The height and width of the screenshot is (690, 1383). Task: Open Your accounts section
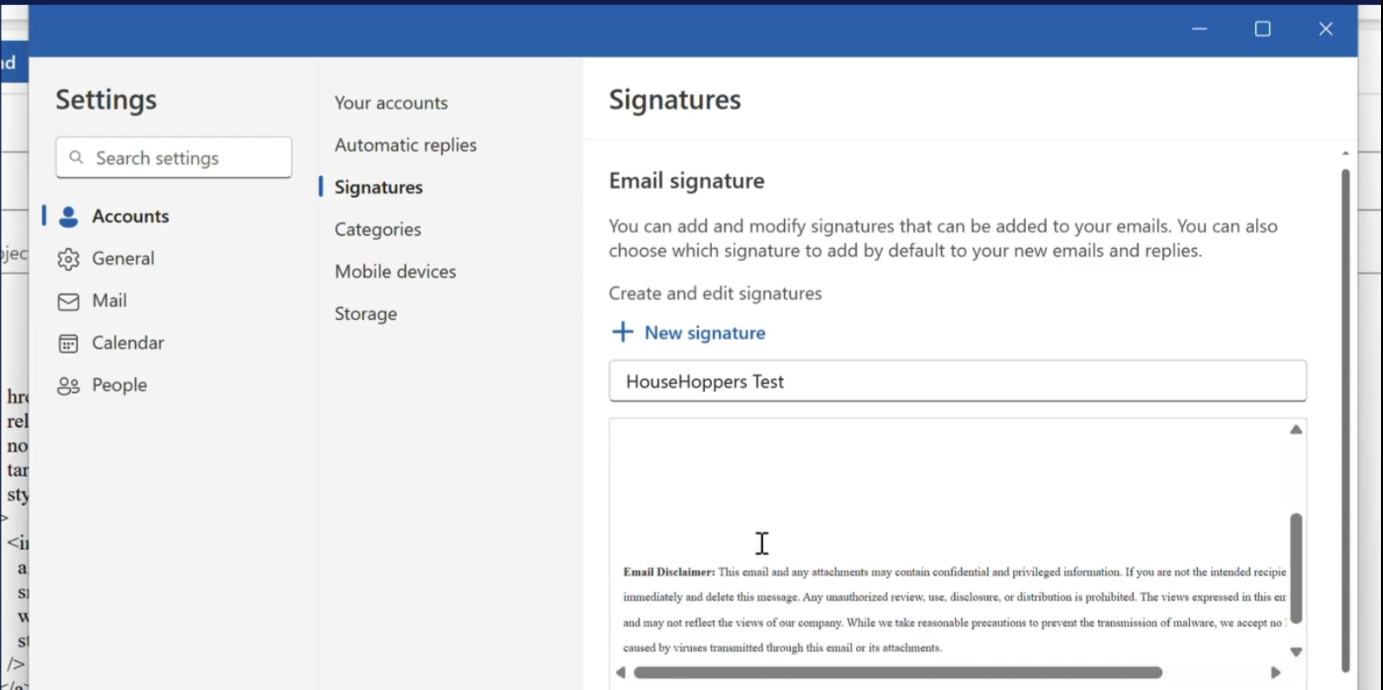tap(391, 103)
